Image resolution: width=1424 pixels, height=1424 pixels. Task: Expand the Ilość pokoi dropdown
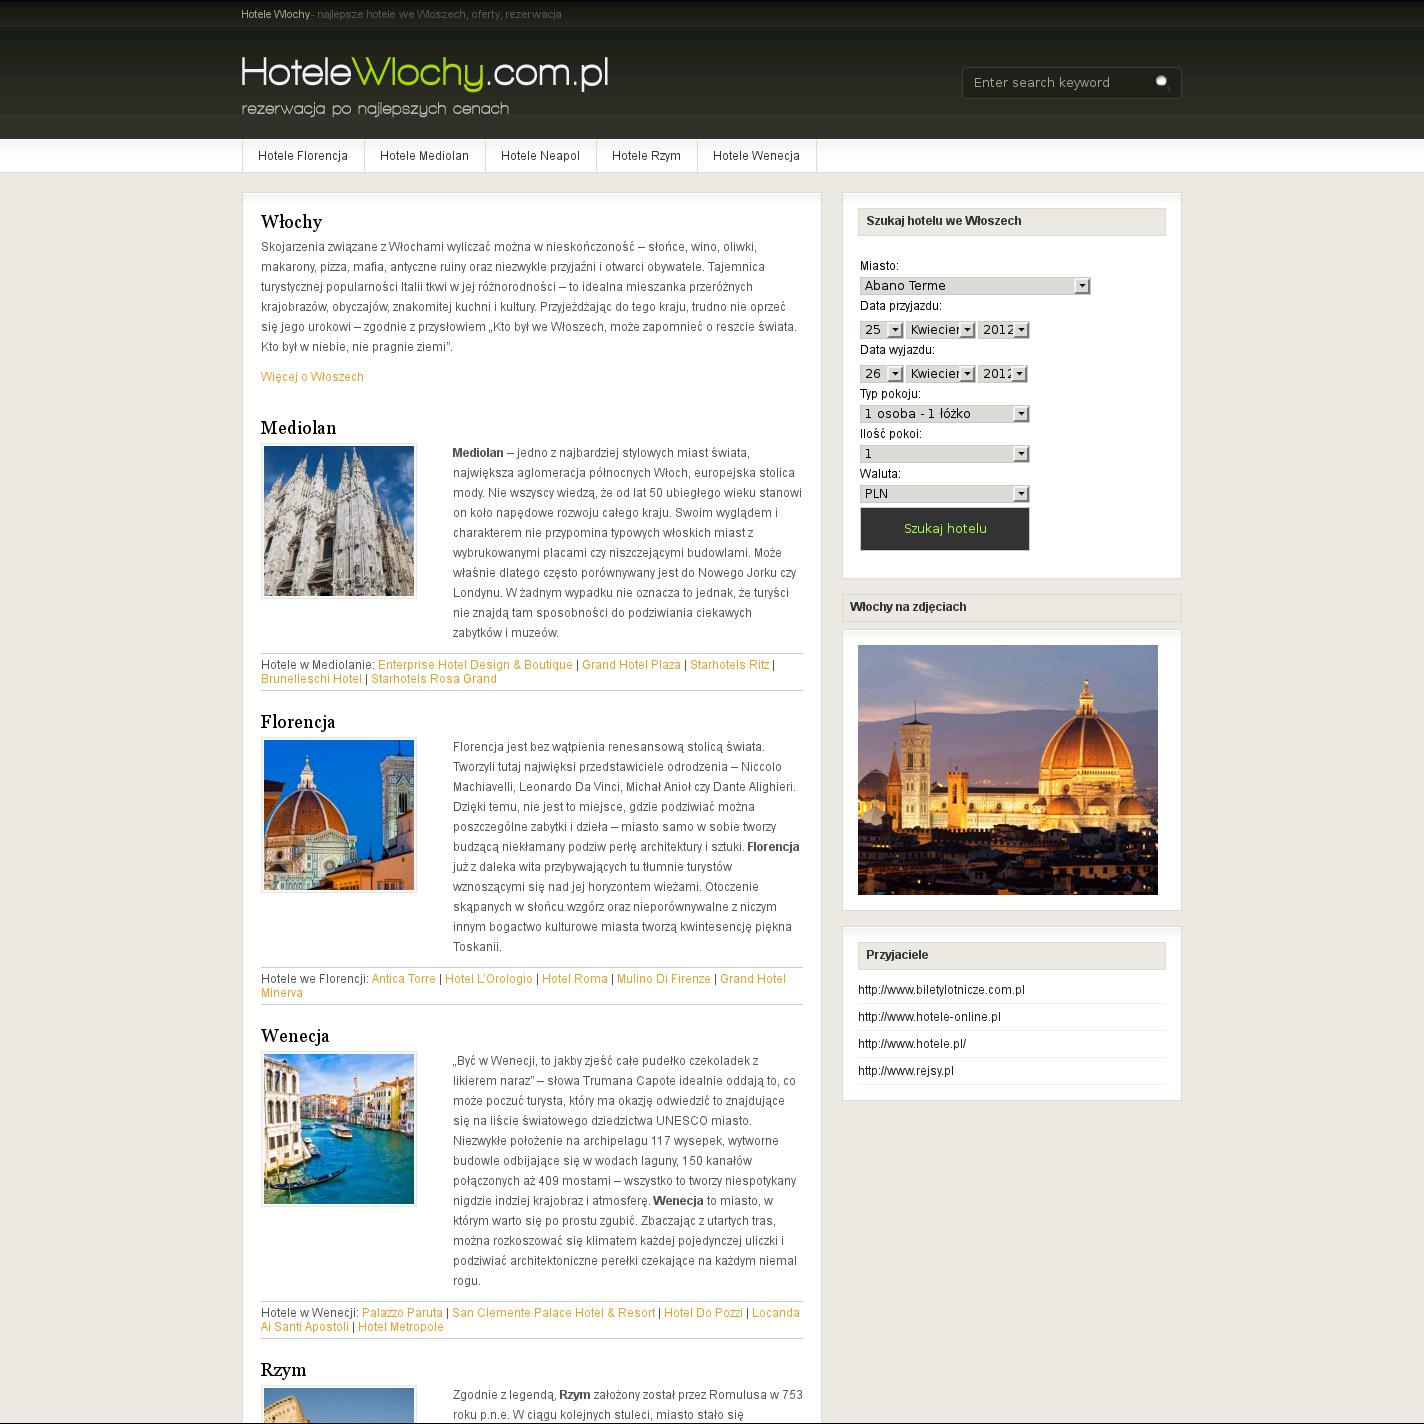coord(944,454)
